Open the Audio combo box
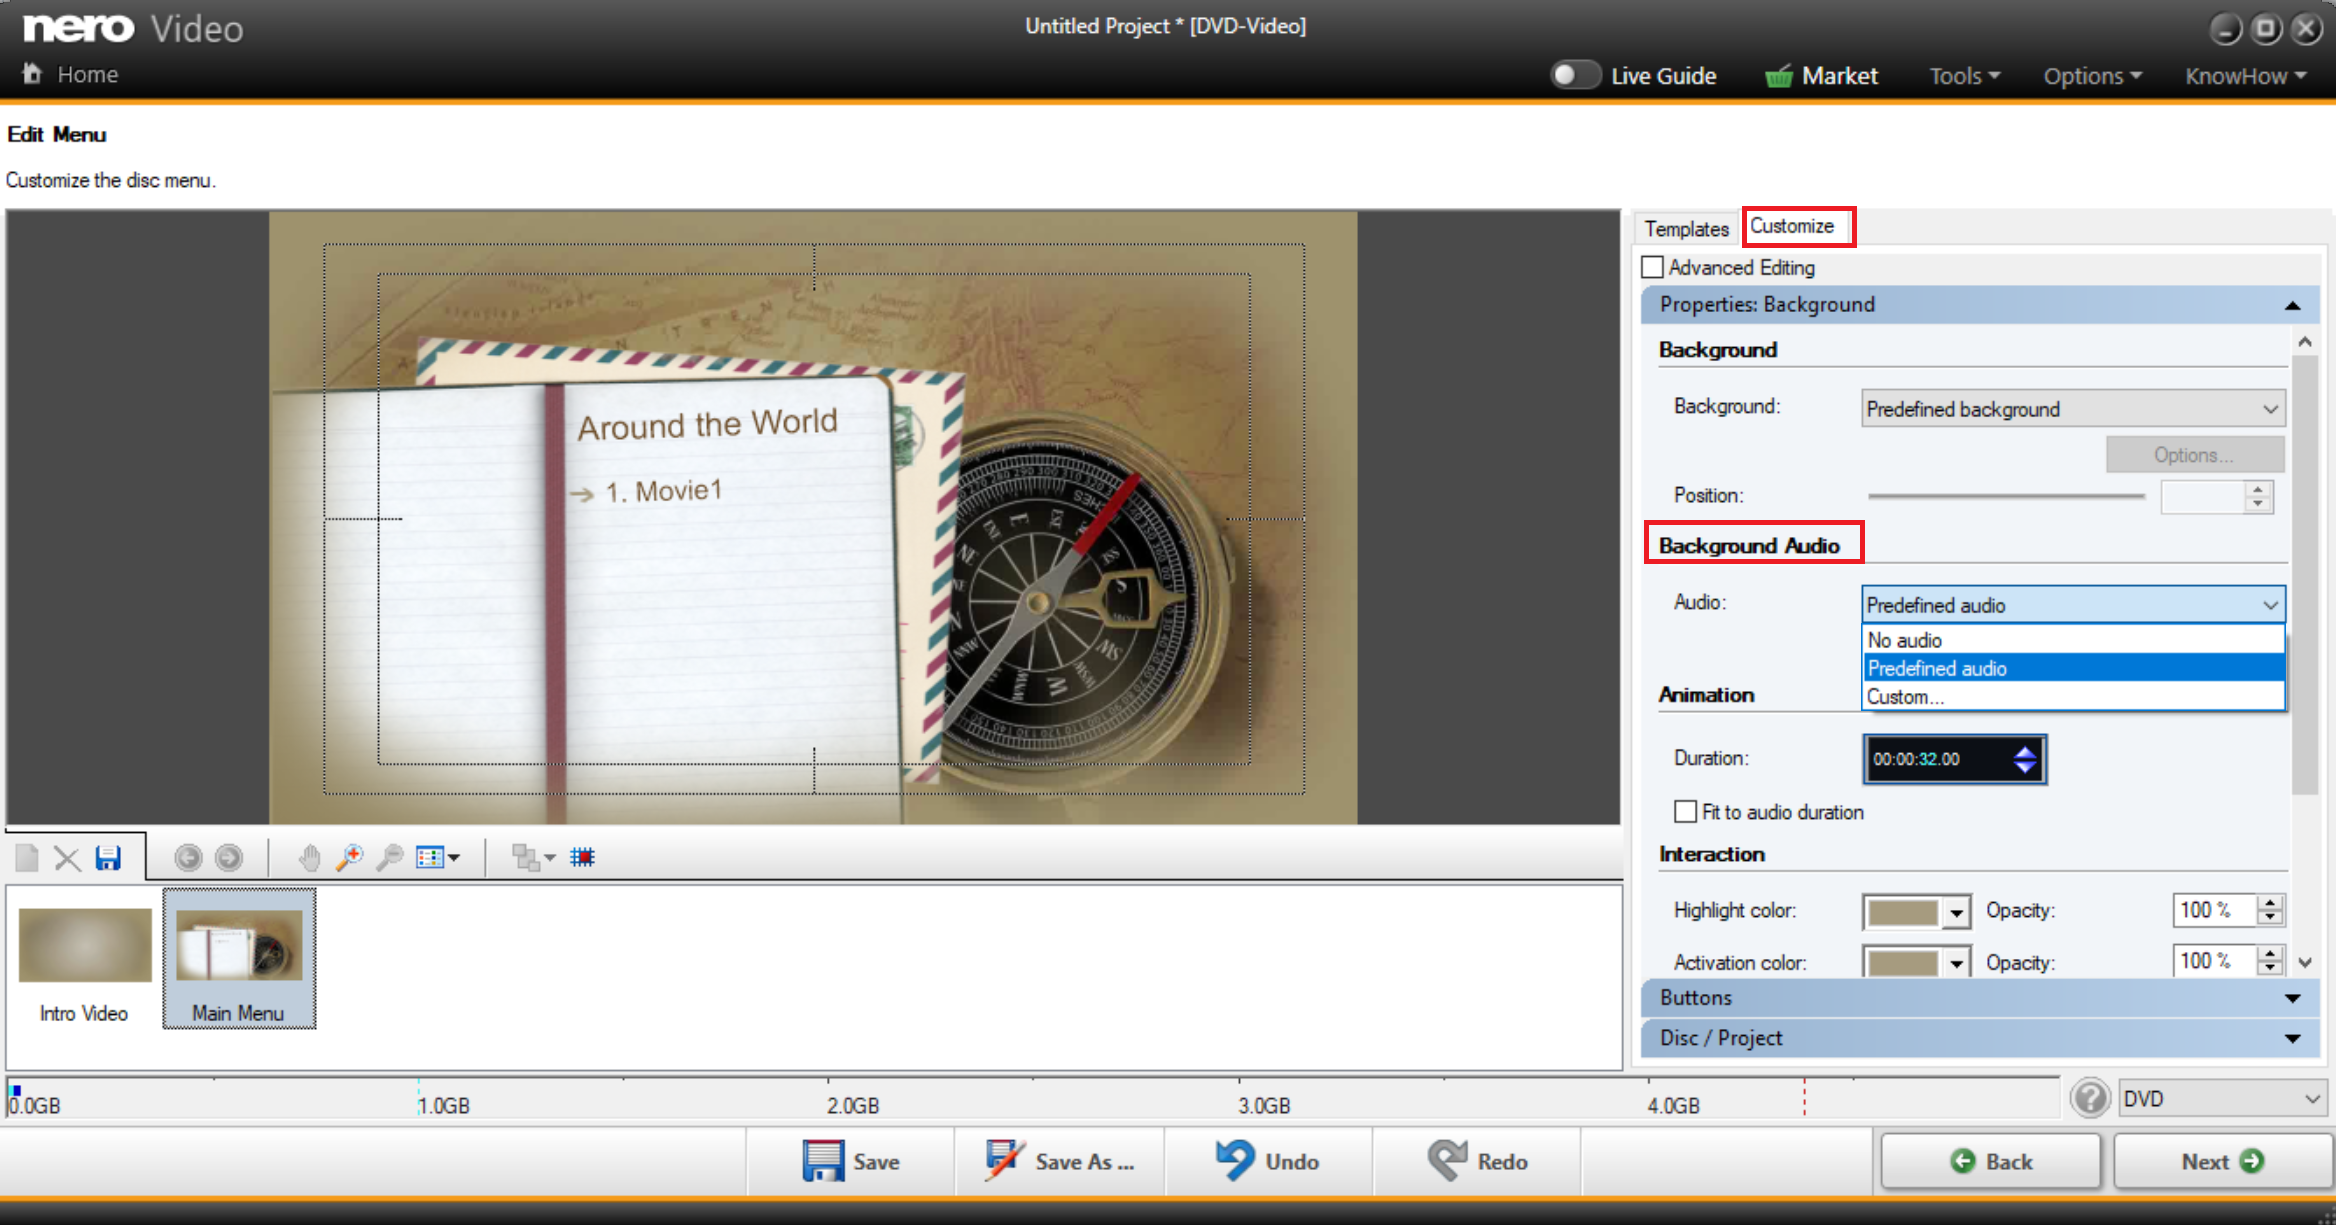The image size is (2336, 1225). point(2073,605)
